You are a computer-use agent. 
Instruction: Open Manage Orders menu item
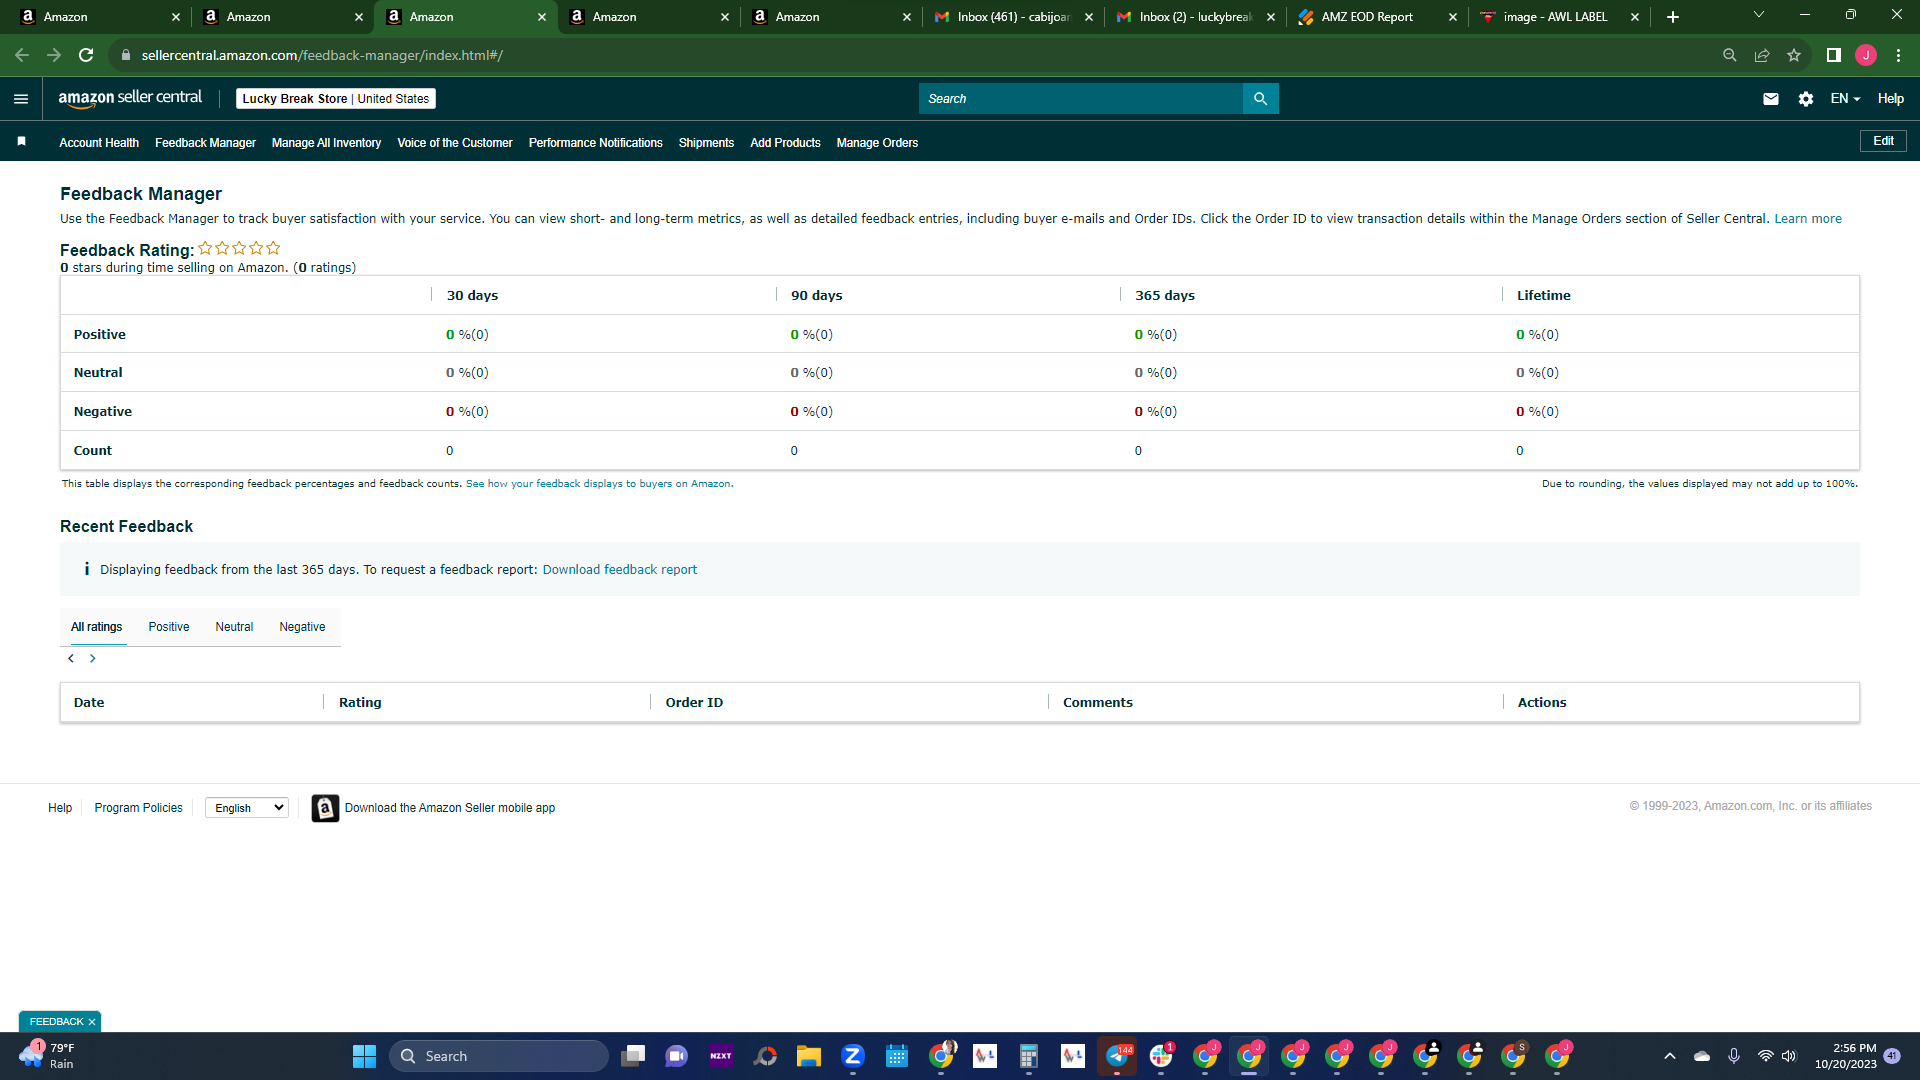(877, 143)
